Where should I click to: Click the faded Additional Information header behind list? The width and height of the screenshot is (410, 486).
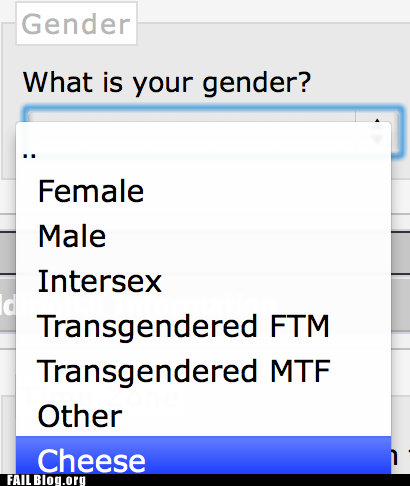pos(137,305)
